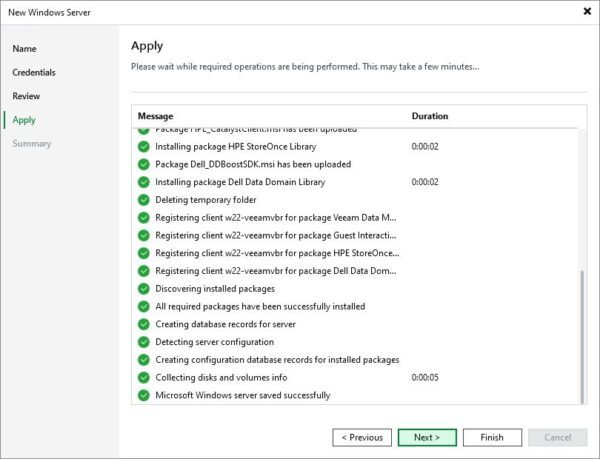Click the log list vertical scrollbar thumb
This screenshot has height=459, width=600.
coord(582,337)
